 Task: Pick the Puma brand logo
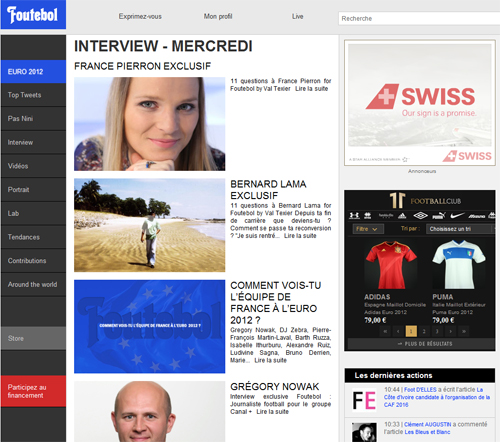tap(439, 216)
